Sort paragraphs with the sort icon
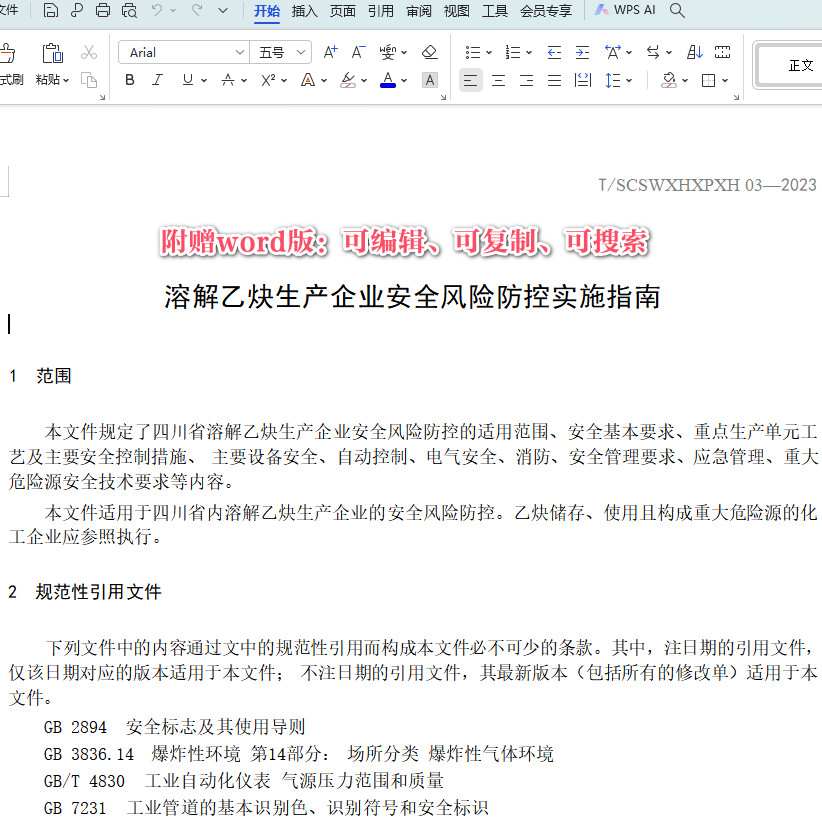822x826 pixels. (694, 51)
